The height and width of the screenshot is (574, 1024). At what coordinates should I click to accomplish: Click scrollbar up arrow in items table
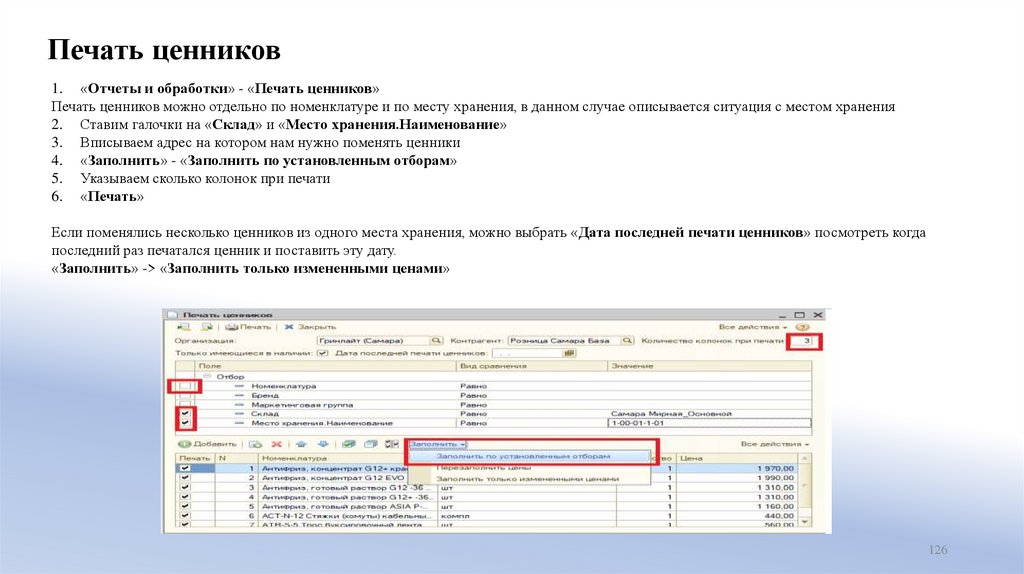click(805, 458)
